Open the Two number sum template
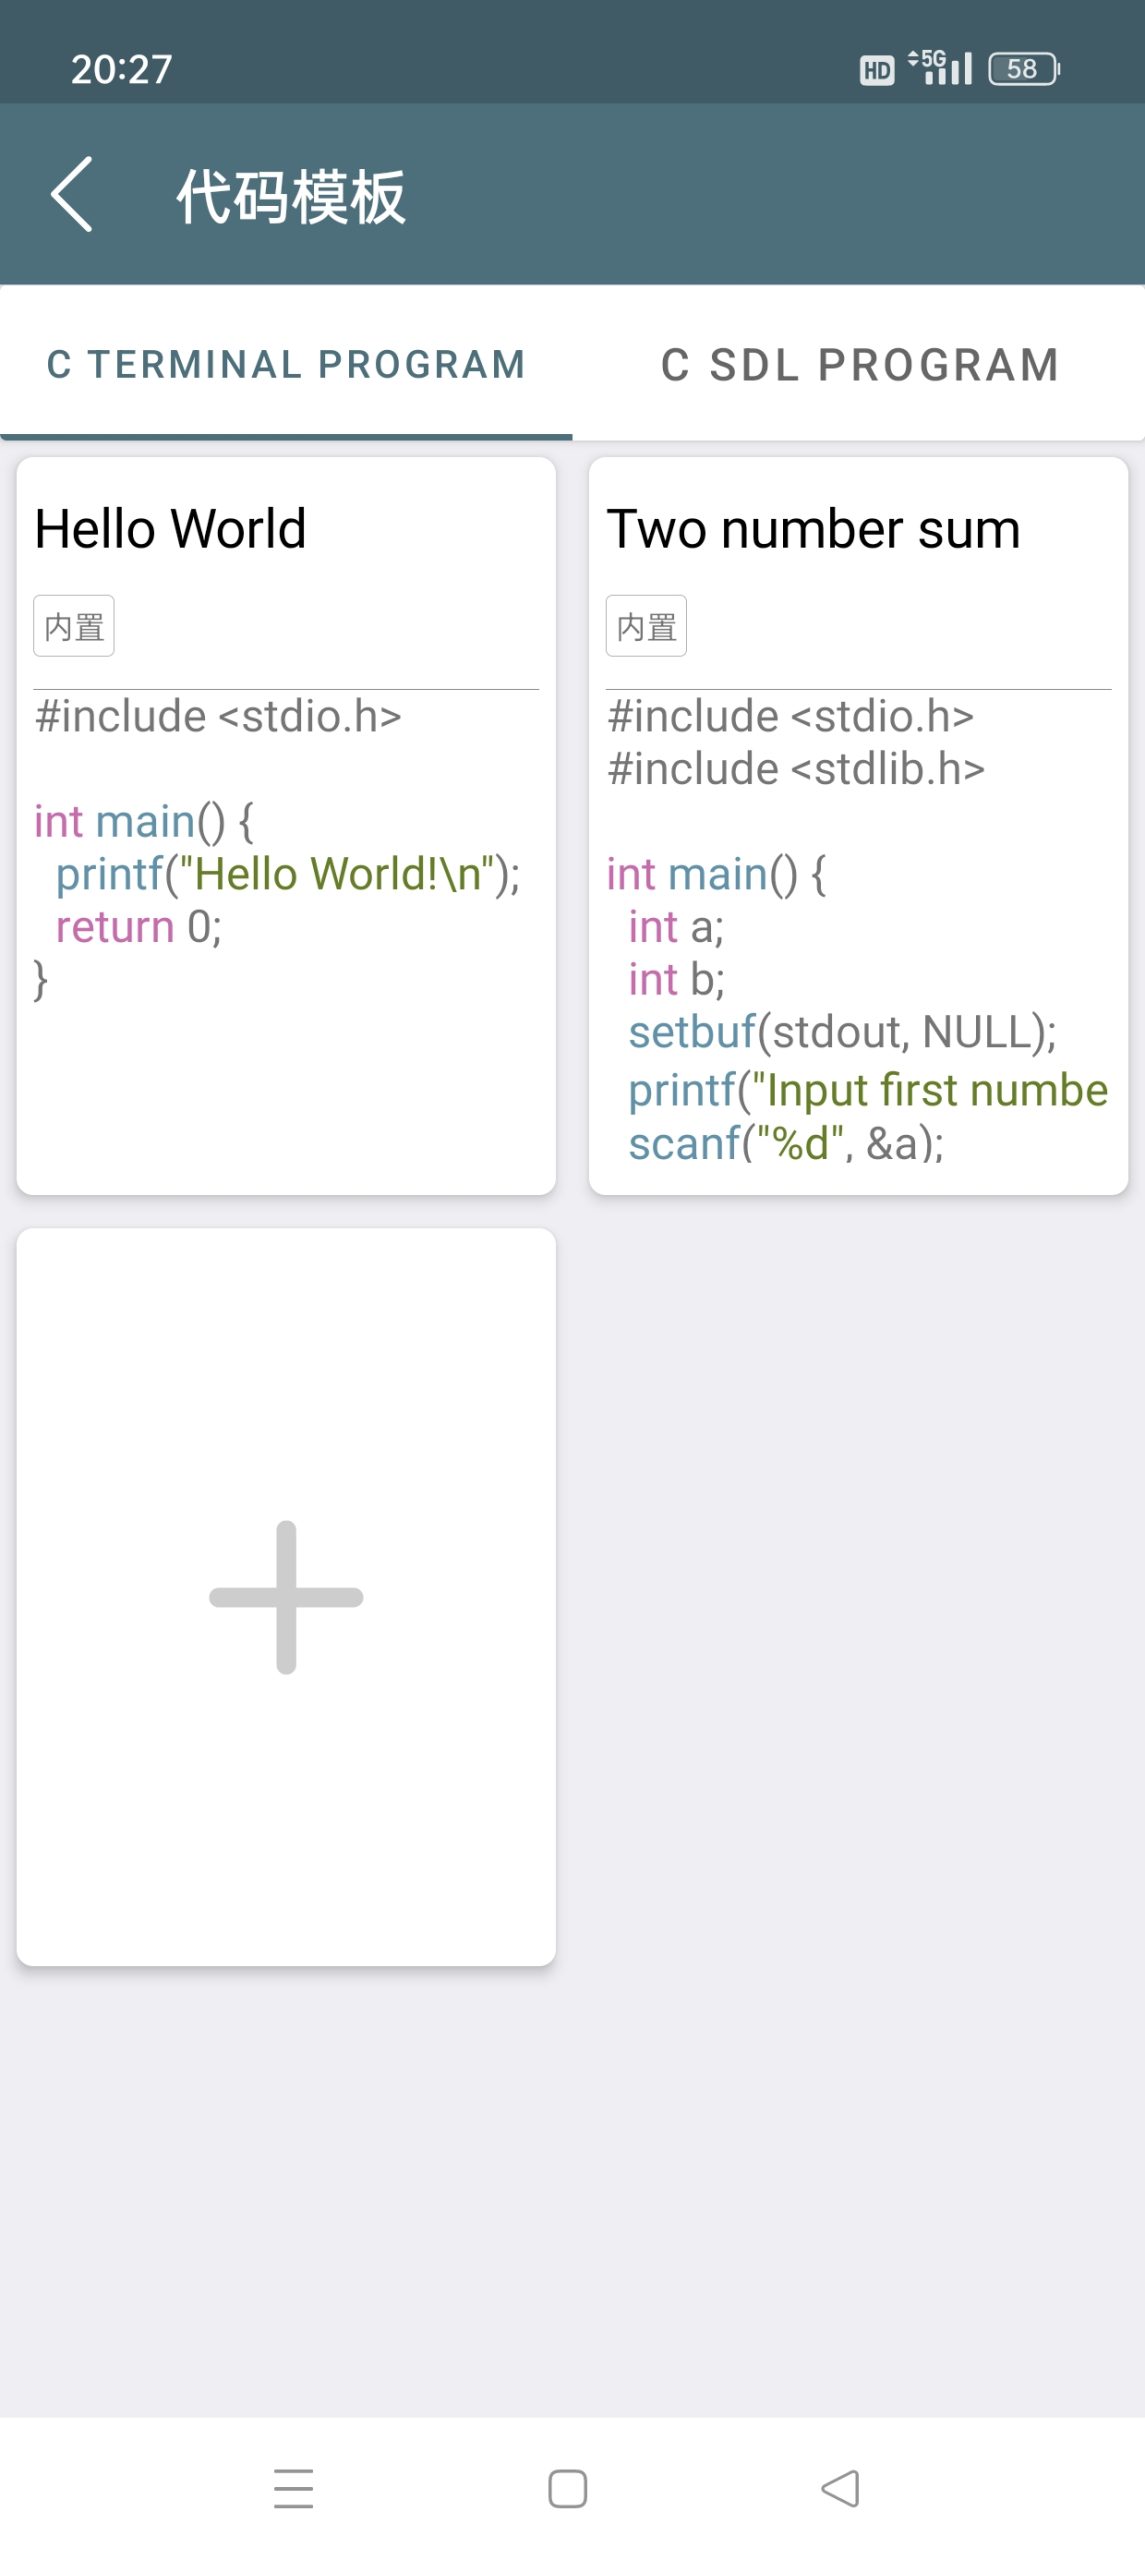 815,528
